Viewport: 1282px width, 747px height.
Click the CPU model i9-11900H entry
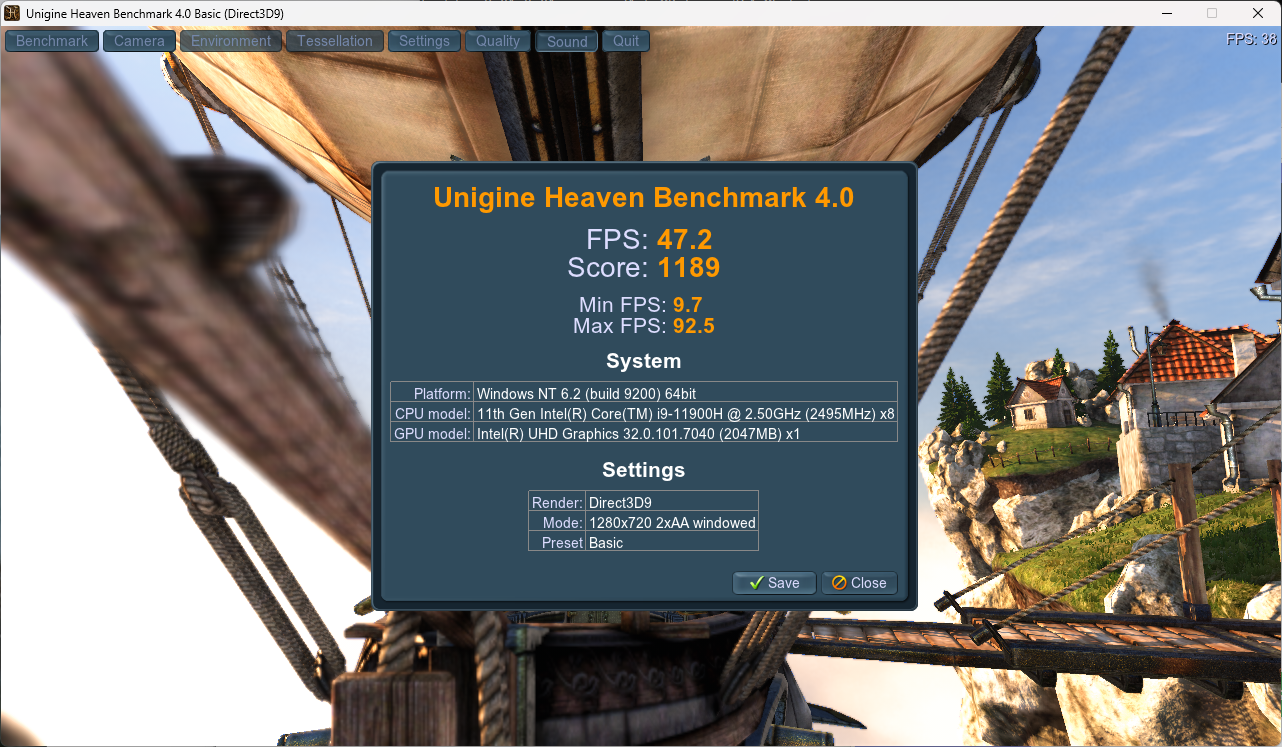click(685, 413)
